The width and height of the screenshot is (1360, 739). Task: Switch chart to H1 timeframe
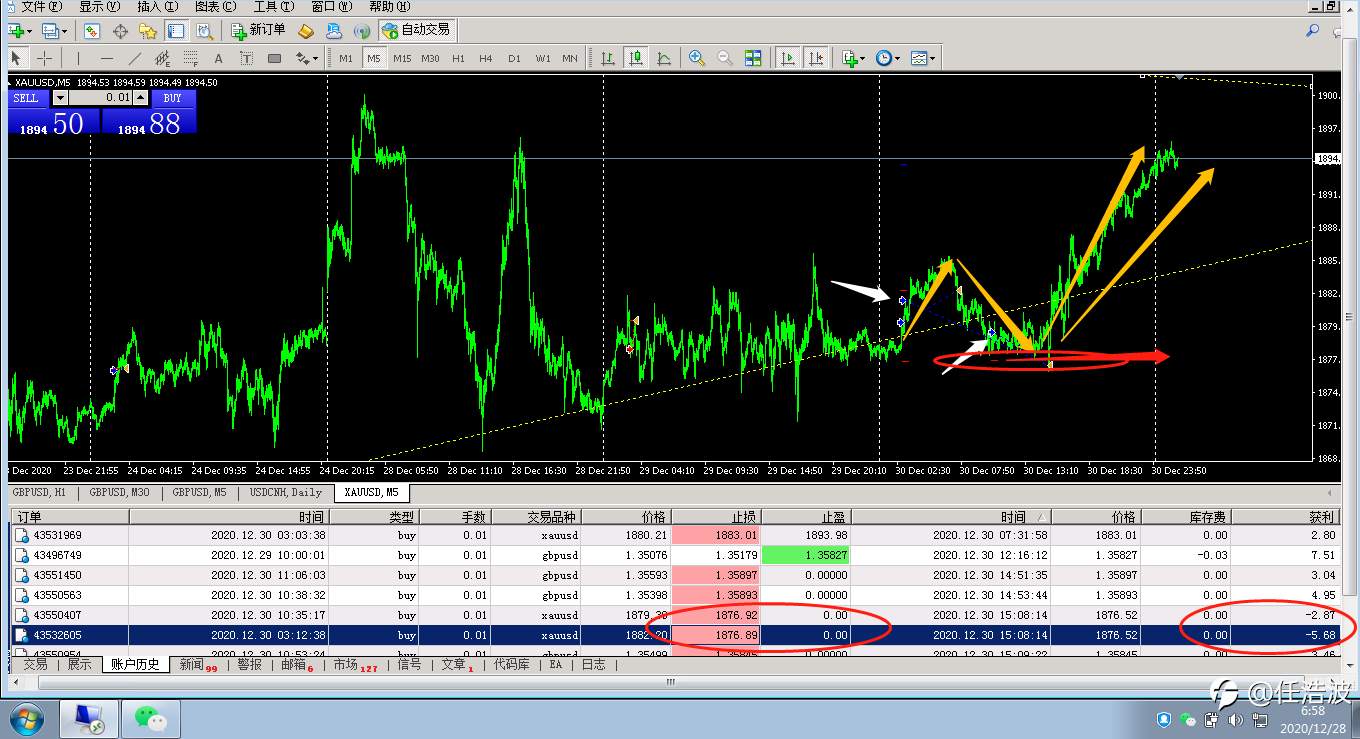[458, 58]
